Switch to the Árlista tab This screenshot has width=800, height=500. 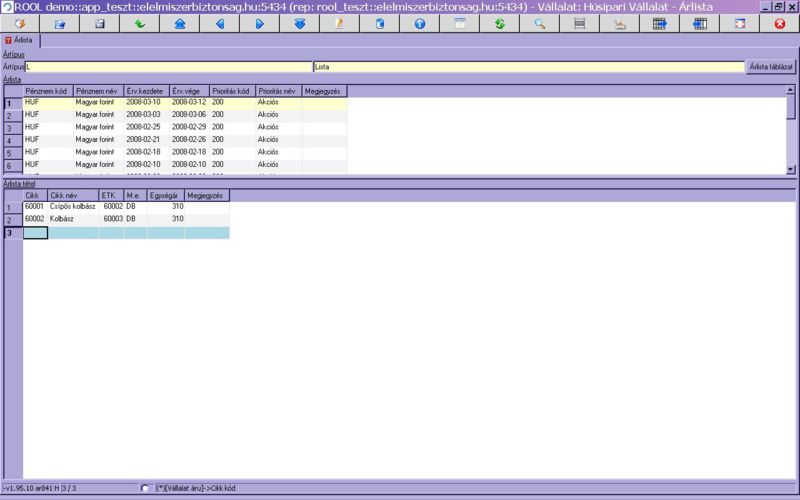pos(20,41)
